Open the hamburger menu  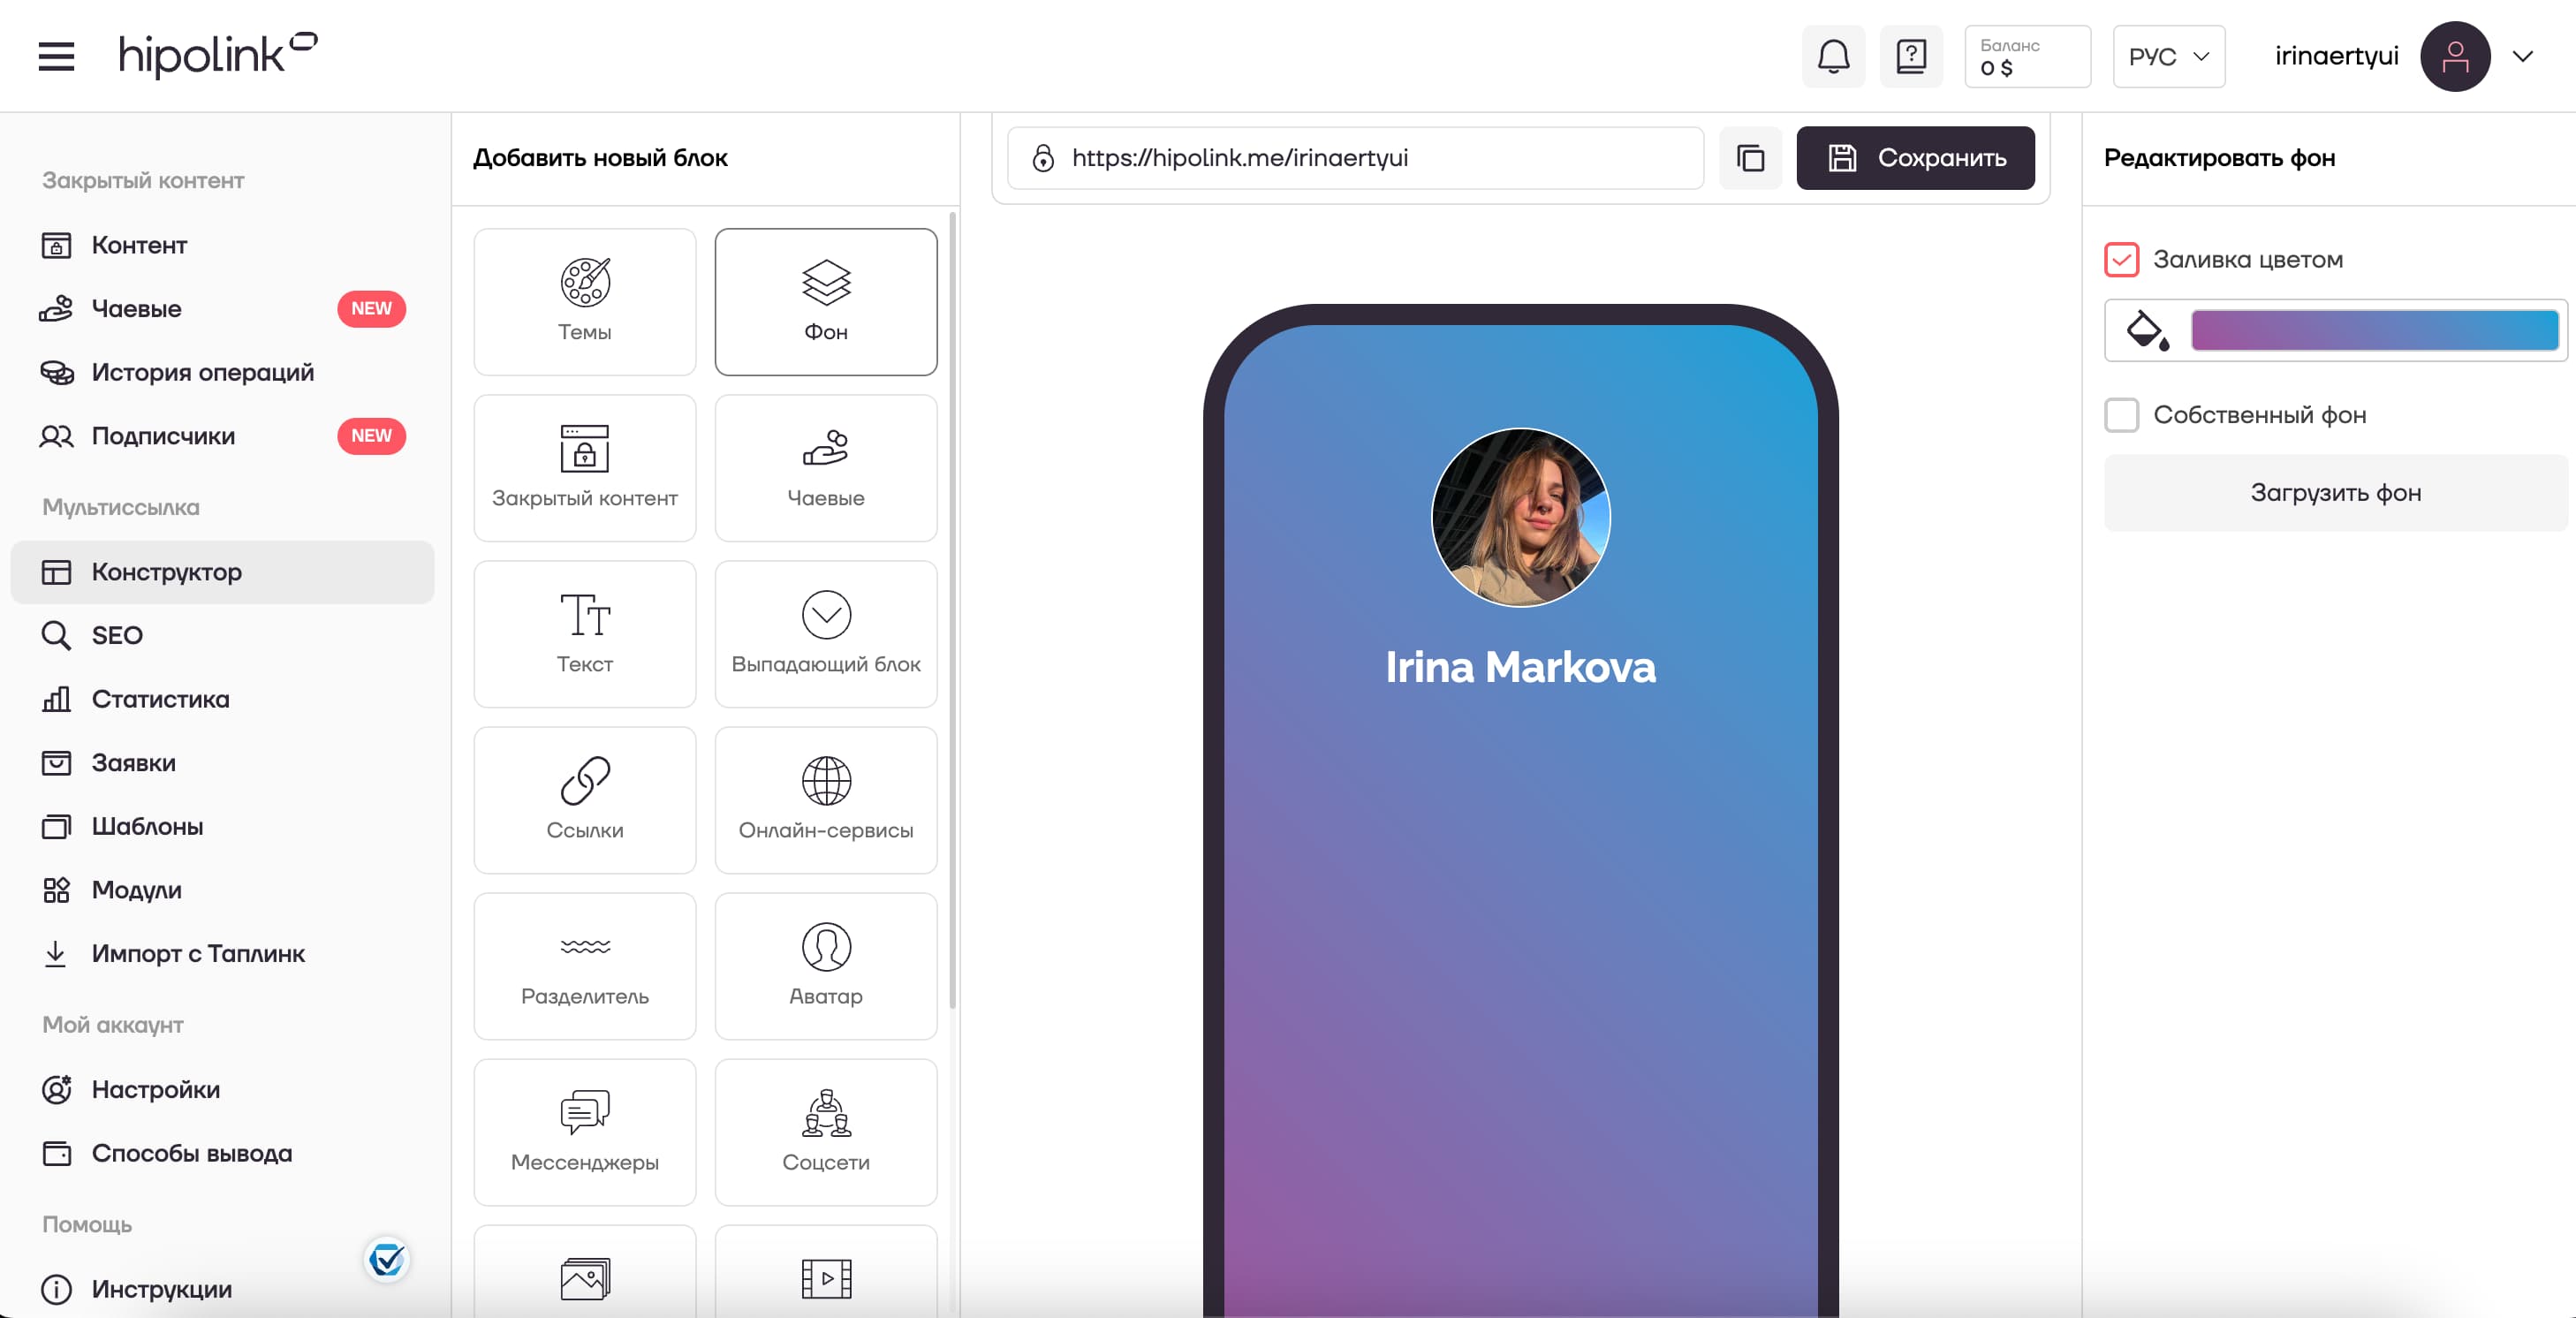click(x=56, y=56)
